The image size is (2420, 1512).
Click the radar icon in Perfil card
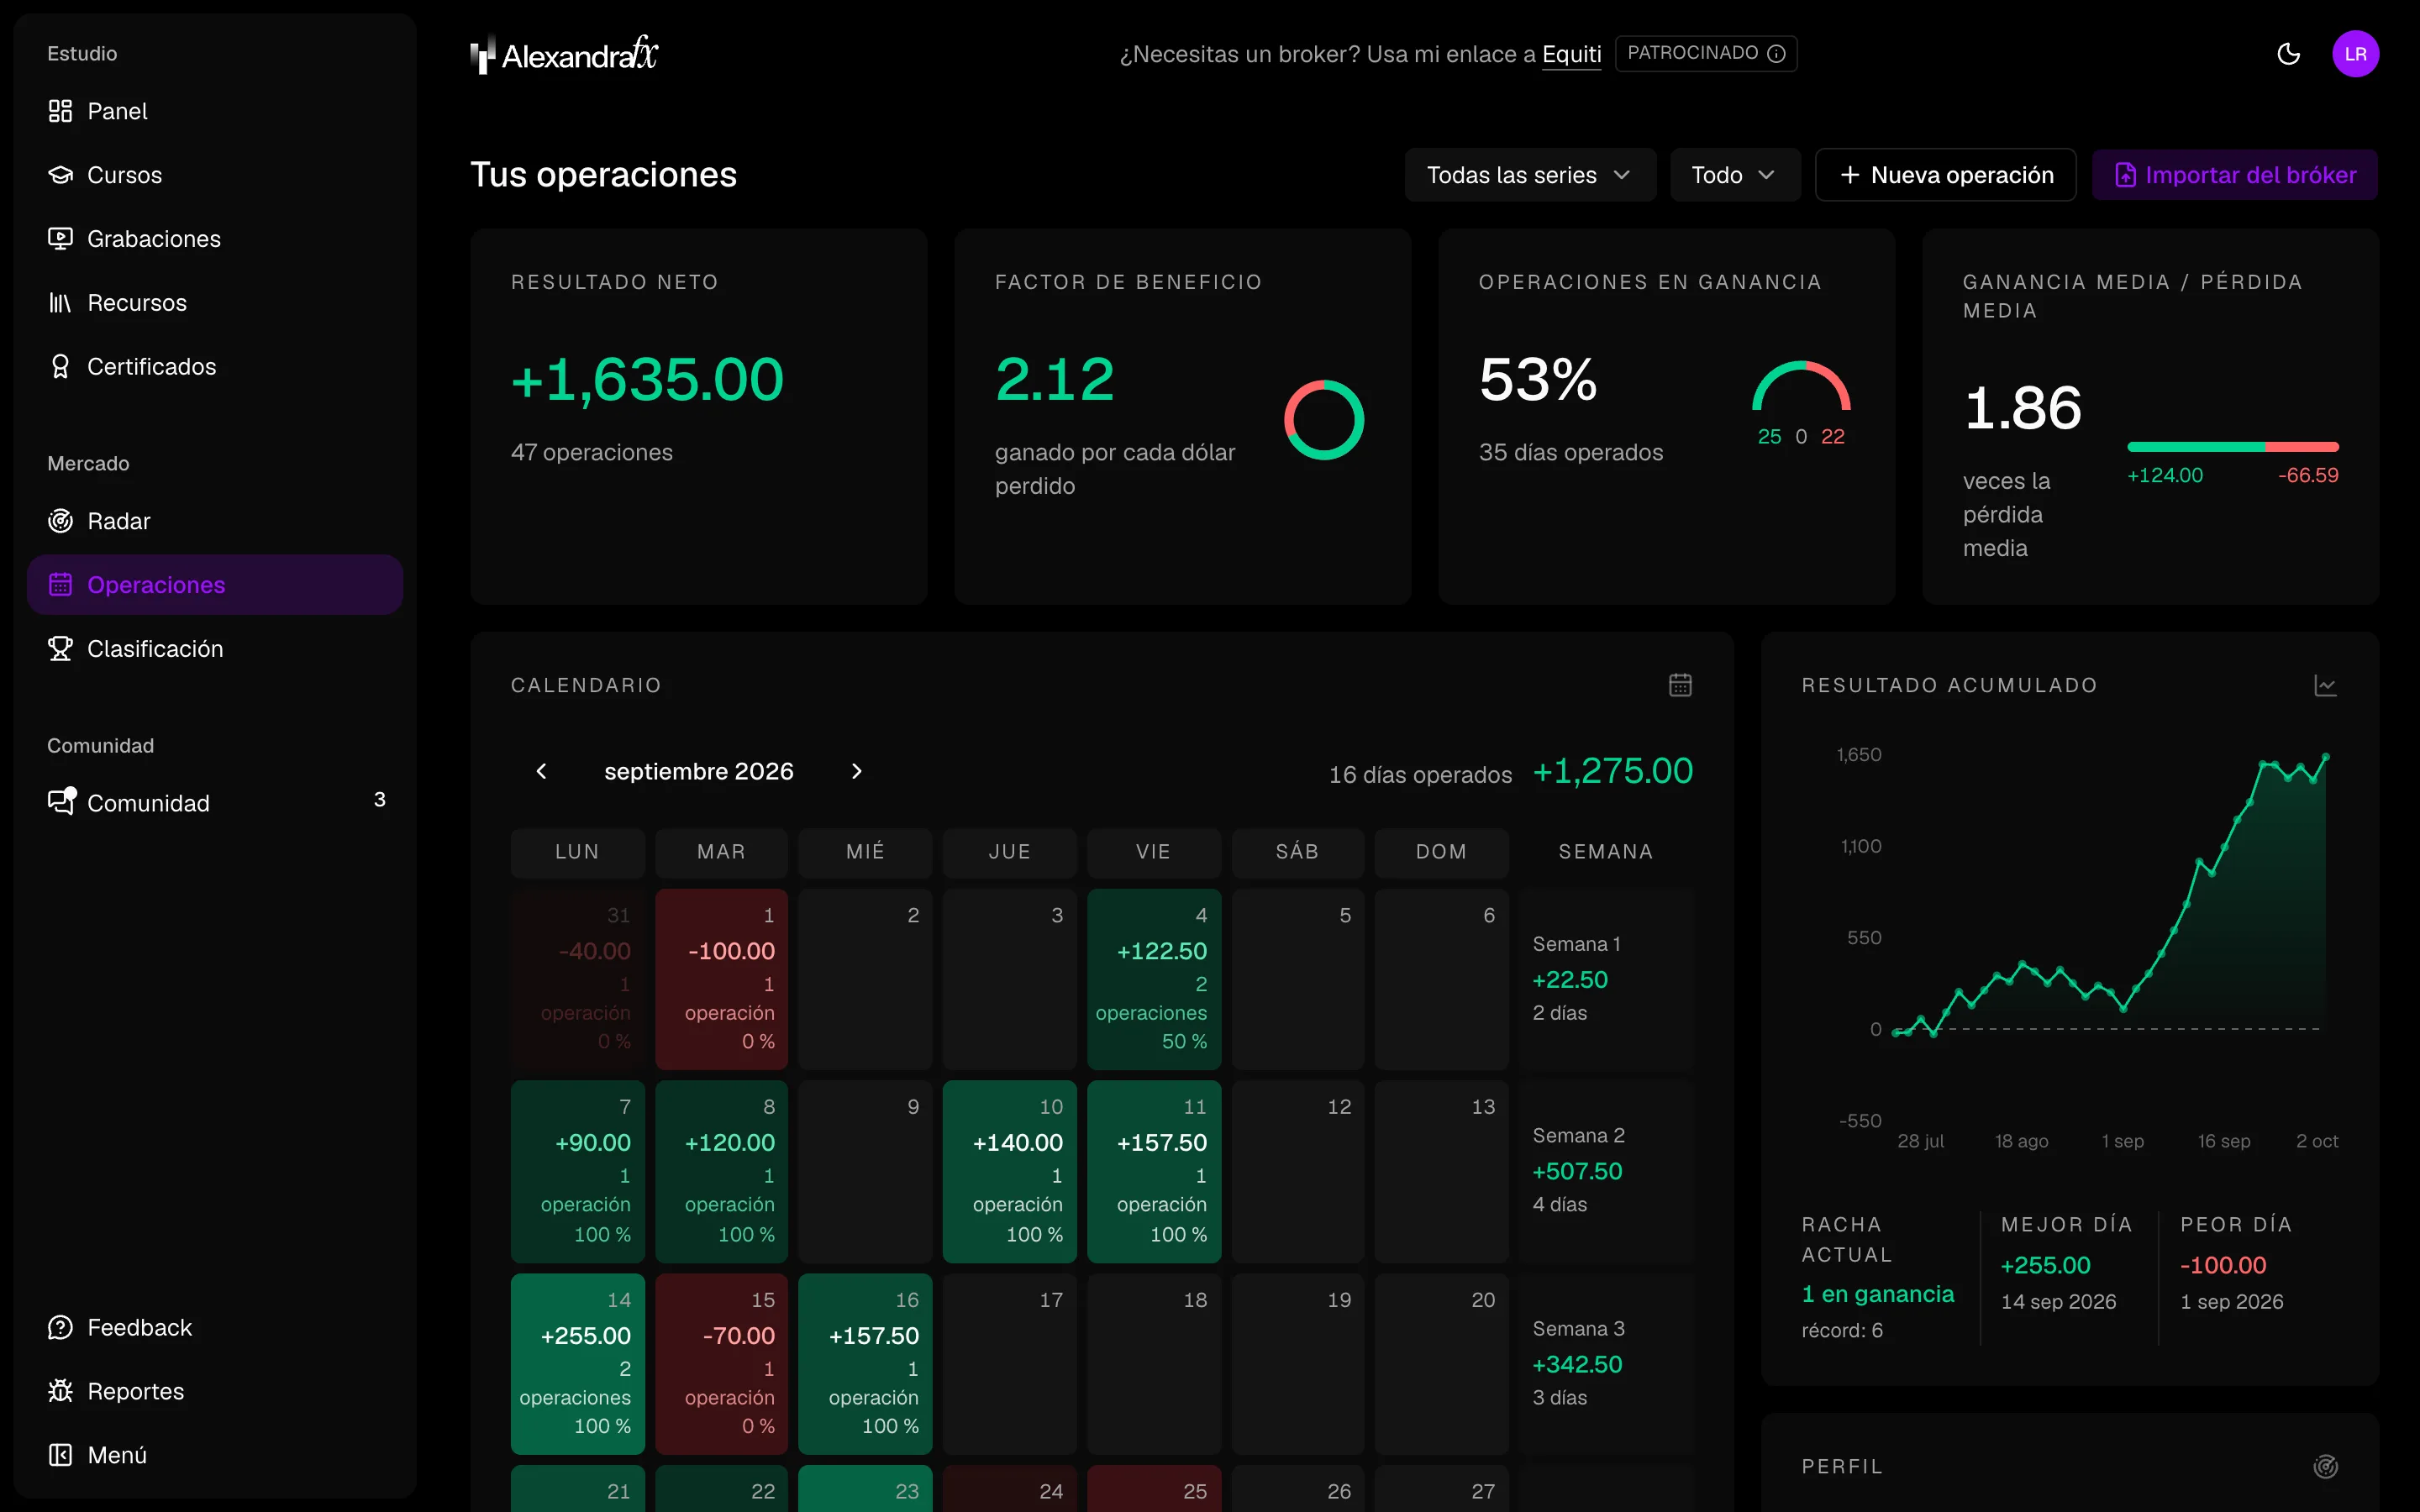click(2325, 1466)
